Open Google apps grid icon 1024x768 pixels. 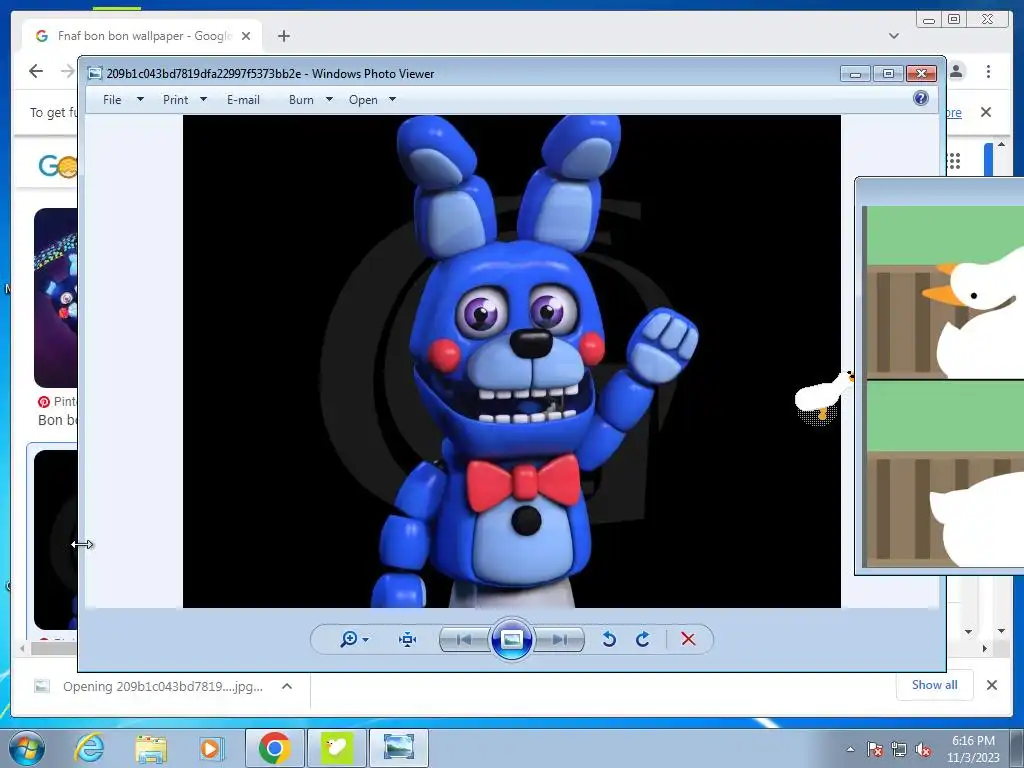[953, 161]
